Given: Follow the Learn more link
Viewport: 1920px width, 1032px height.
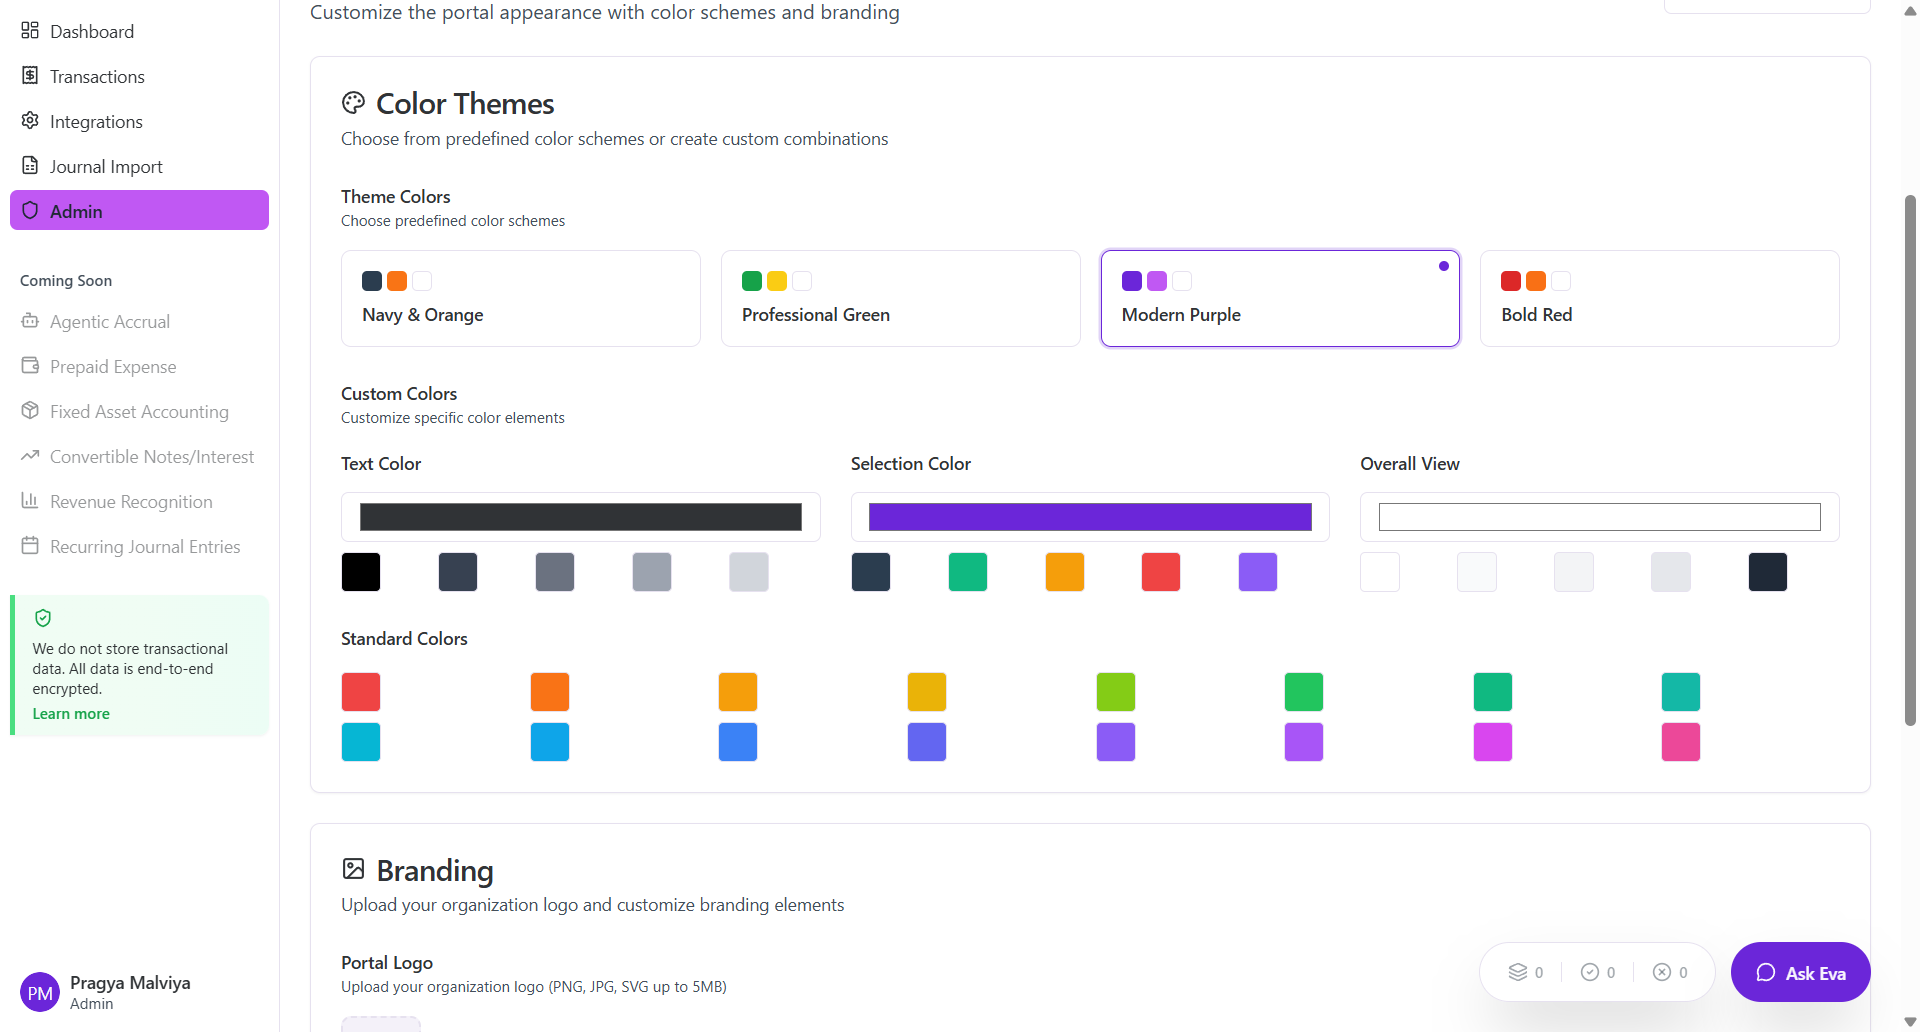Looking at the screenshot, I should [x=71, y=714].
